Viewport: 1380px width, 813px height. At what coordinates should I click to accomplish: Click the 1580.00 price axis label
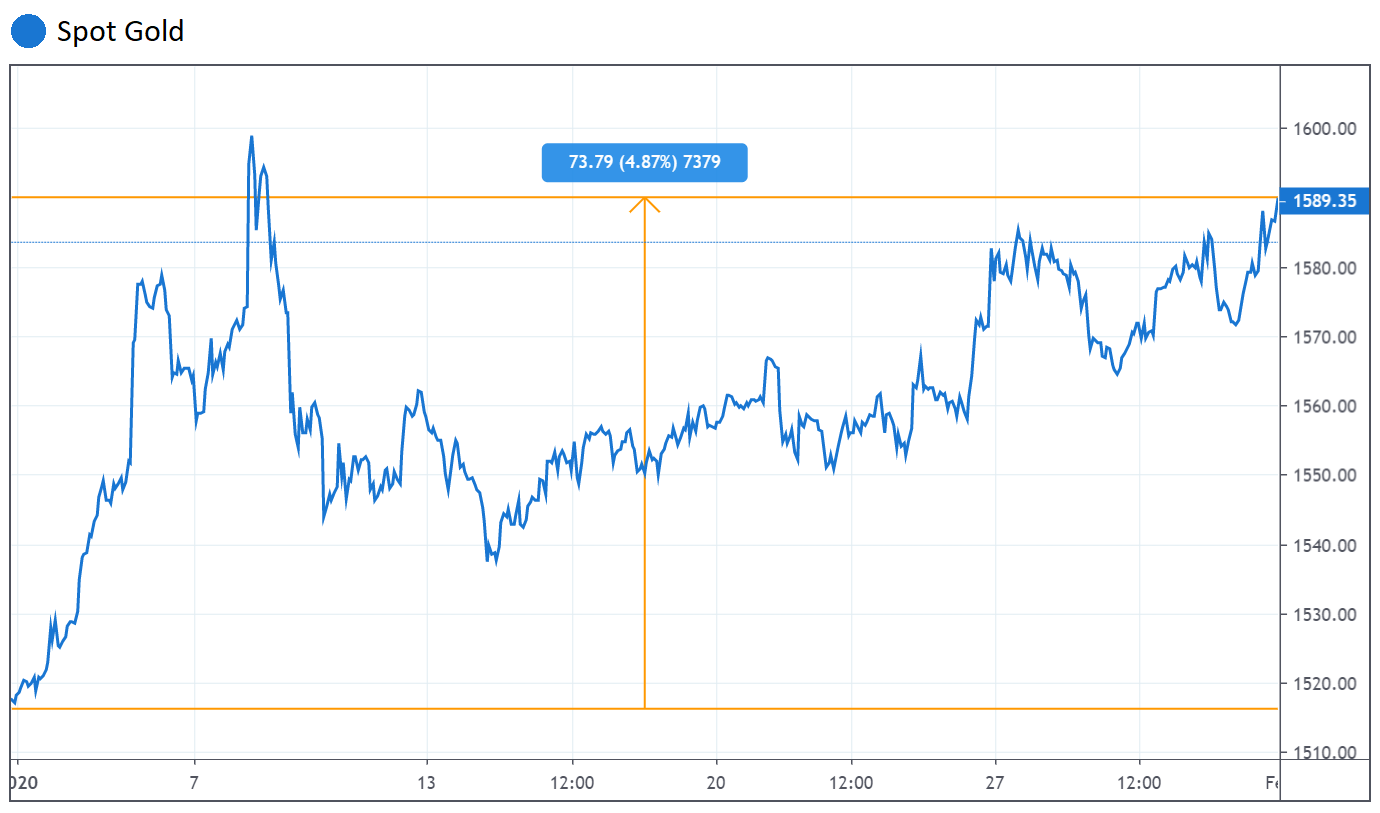pos(1324,268)
